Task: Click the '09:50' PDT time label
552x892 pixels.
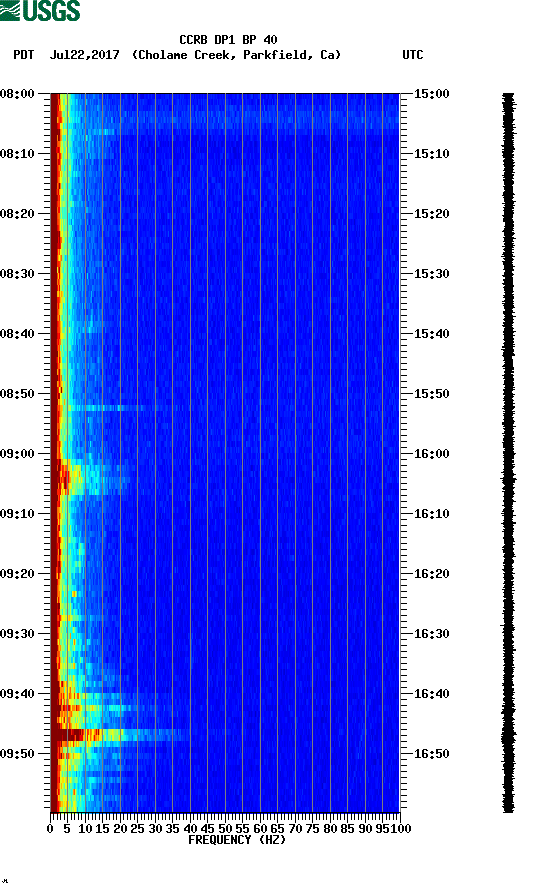Action: point(18,754)
